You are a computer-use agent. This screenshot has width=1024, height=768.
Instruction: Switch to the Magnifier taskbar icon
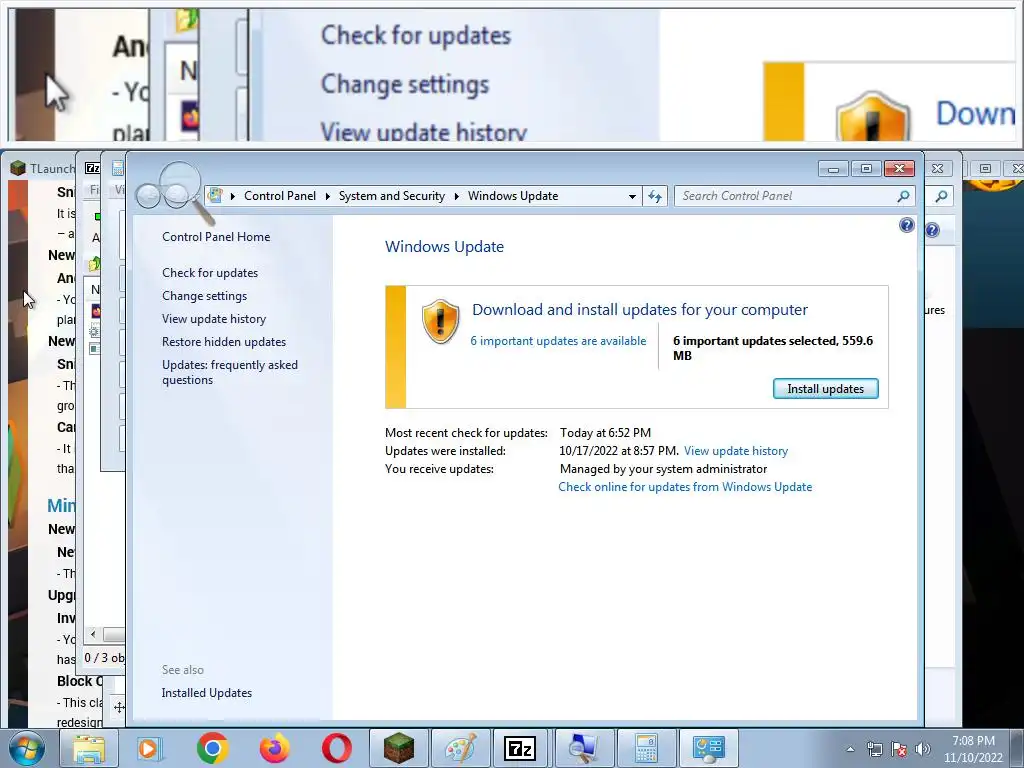(583, 748)
